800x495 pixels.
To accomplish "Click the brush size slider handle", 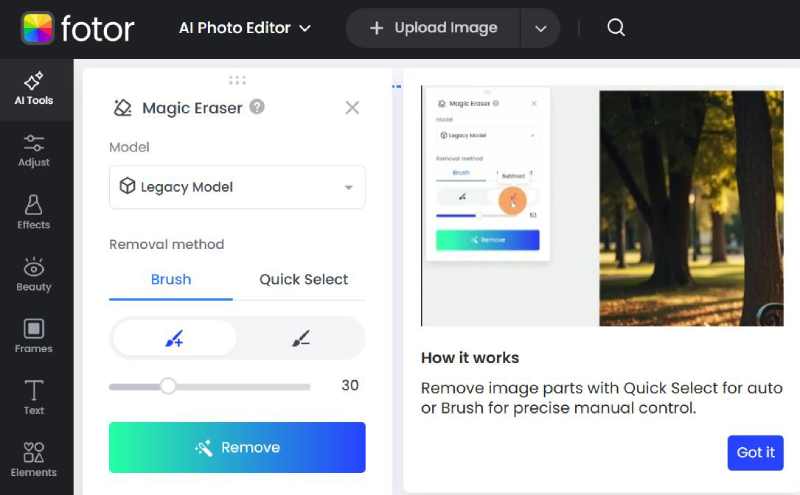I will tap(168, 386).
